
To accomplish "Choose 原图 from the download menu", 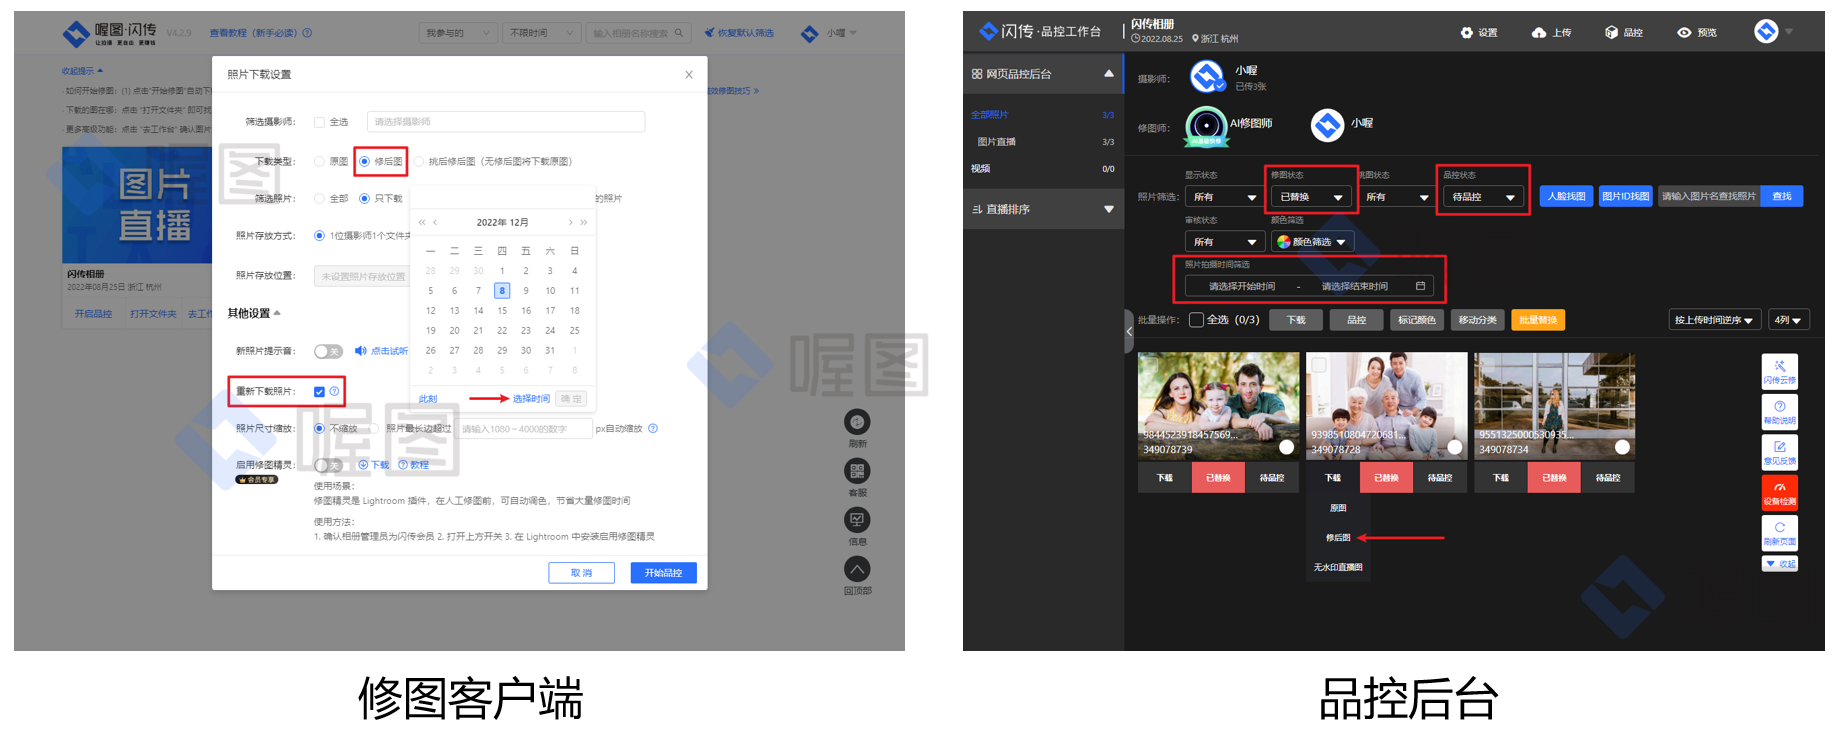I will (1338, 508).
